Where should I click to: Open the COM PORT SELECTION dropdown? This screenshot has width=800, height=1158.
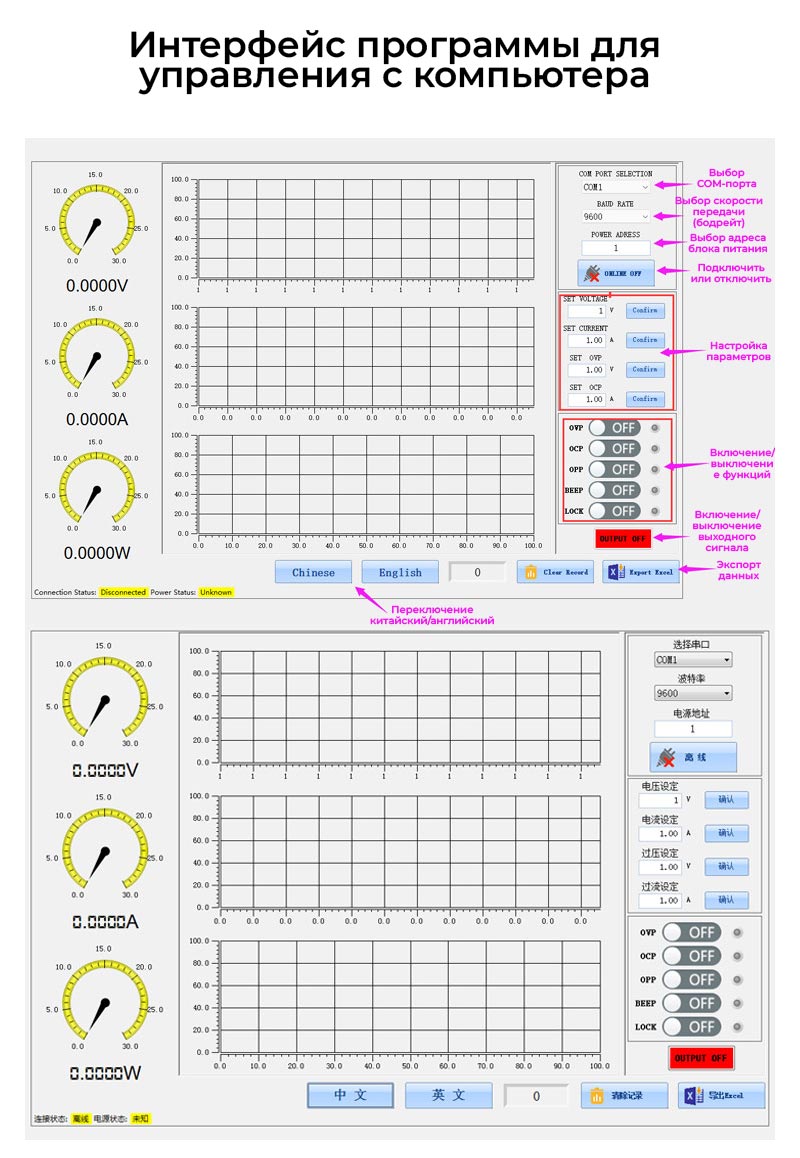pos(616,187)
